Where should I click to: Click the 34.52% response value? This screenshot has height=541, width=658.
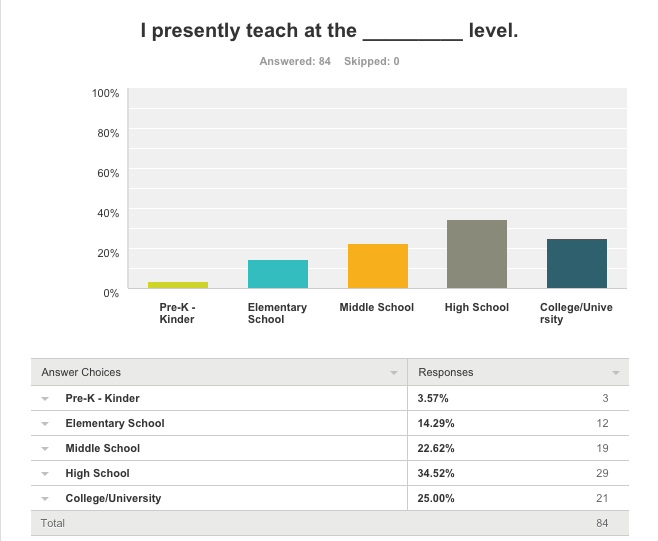pos(434,473)
